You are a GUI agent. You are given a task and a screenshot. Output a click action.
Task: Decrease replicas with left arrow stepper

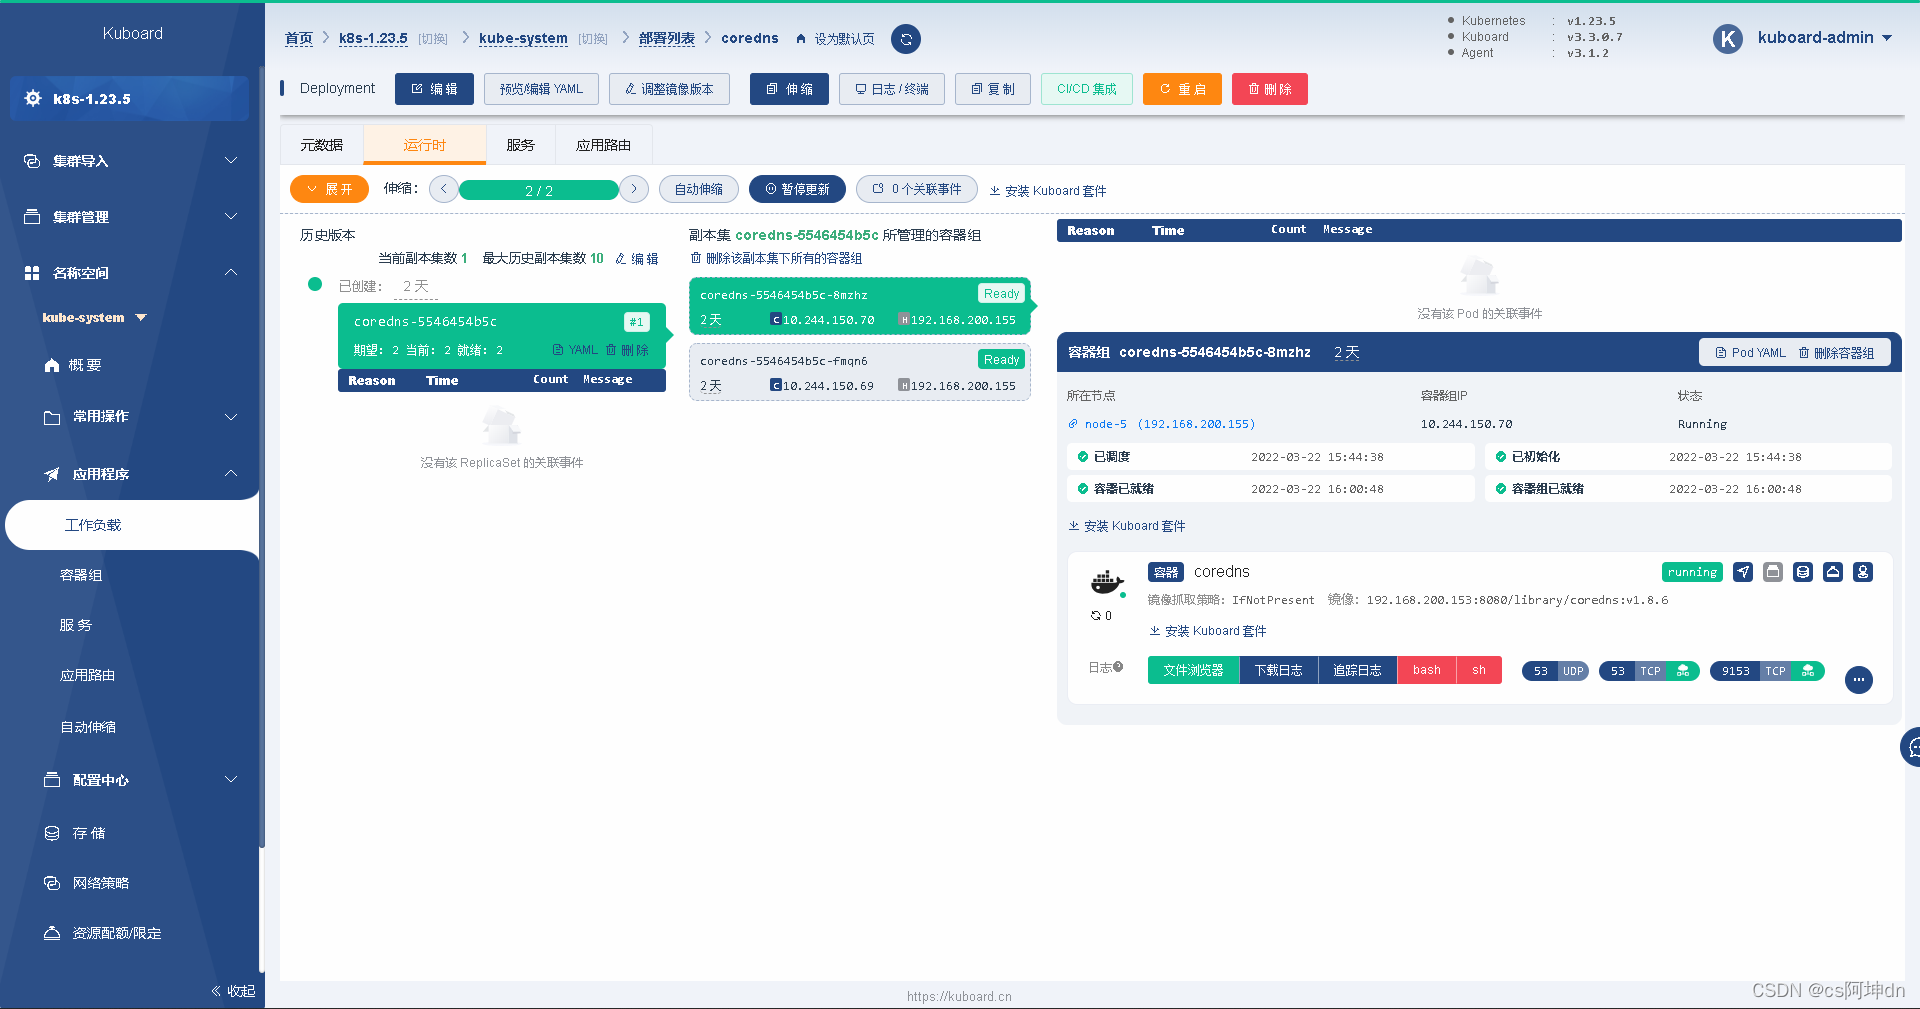[444, 189]
